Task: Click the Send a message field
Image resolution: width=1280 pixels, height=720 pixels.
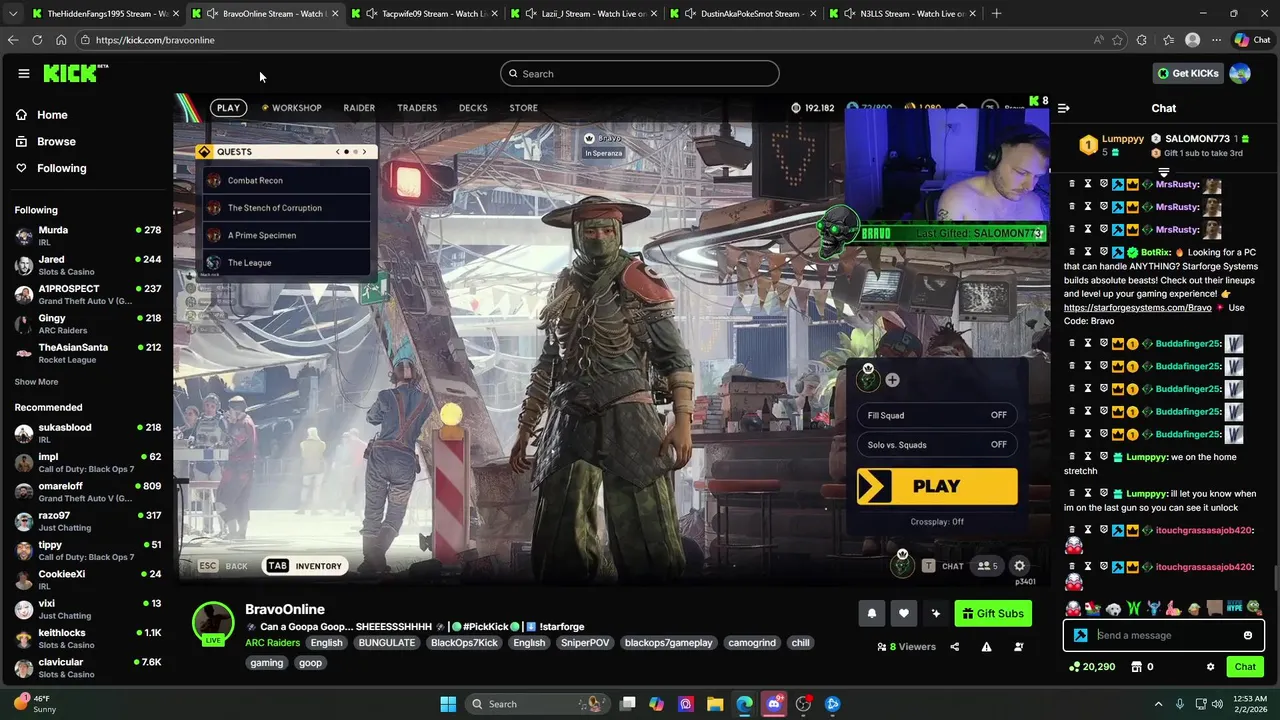Action: (x=1164, y=635)
